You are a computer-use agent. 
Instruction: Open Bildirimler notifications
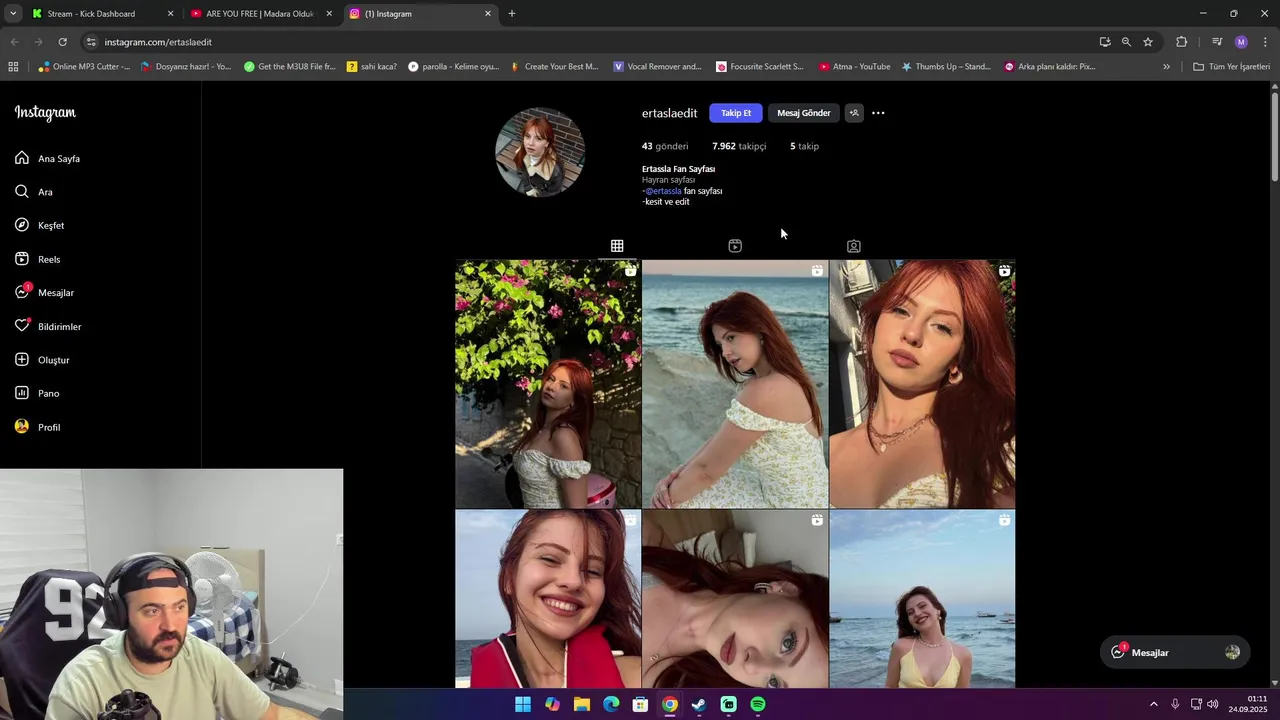click(x=48, y=326)
